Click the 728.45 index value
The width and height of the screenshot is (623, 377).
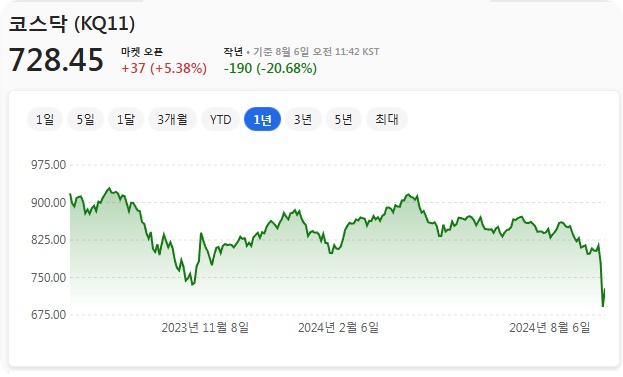click(56, 60)
